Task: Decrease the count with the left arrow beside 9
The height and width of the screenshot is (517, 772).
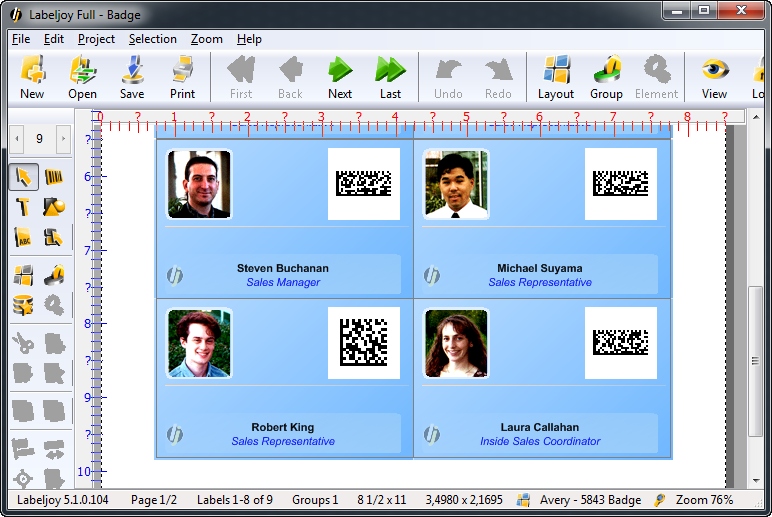Action: 17,139
